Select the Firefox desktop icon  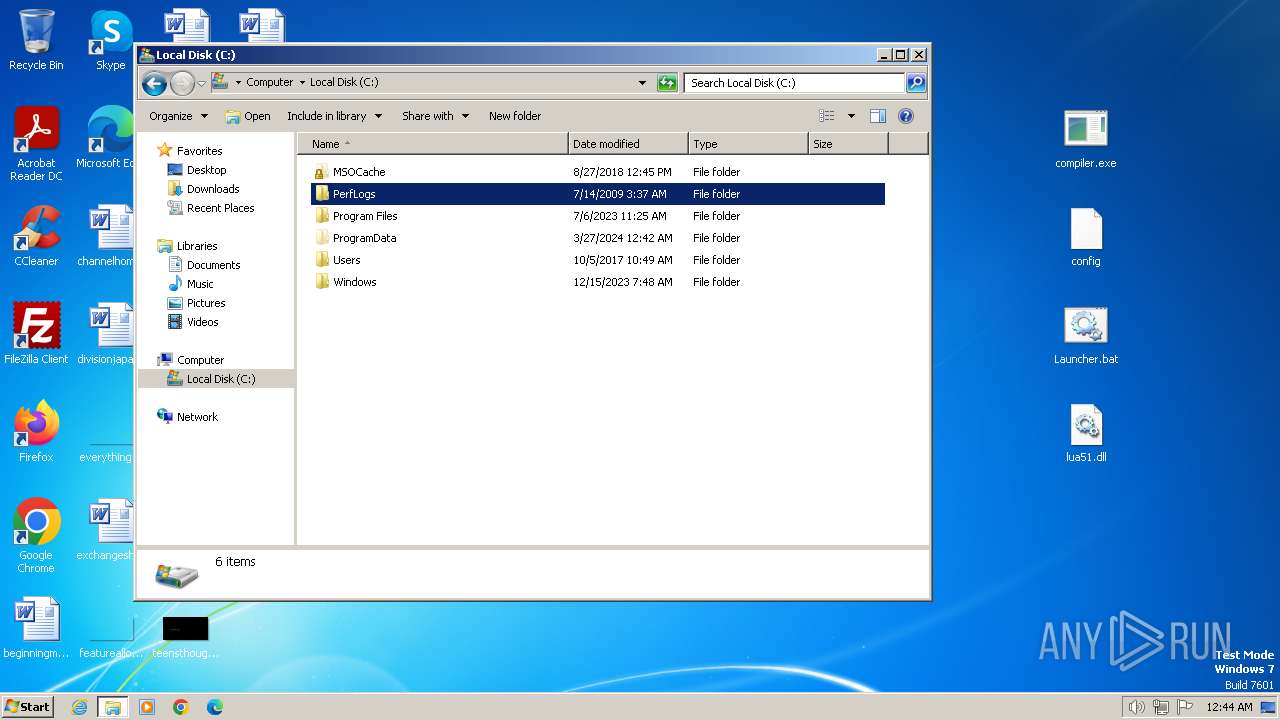pyautogui.click(x=36, y=432)
